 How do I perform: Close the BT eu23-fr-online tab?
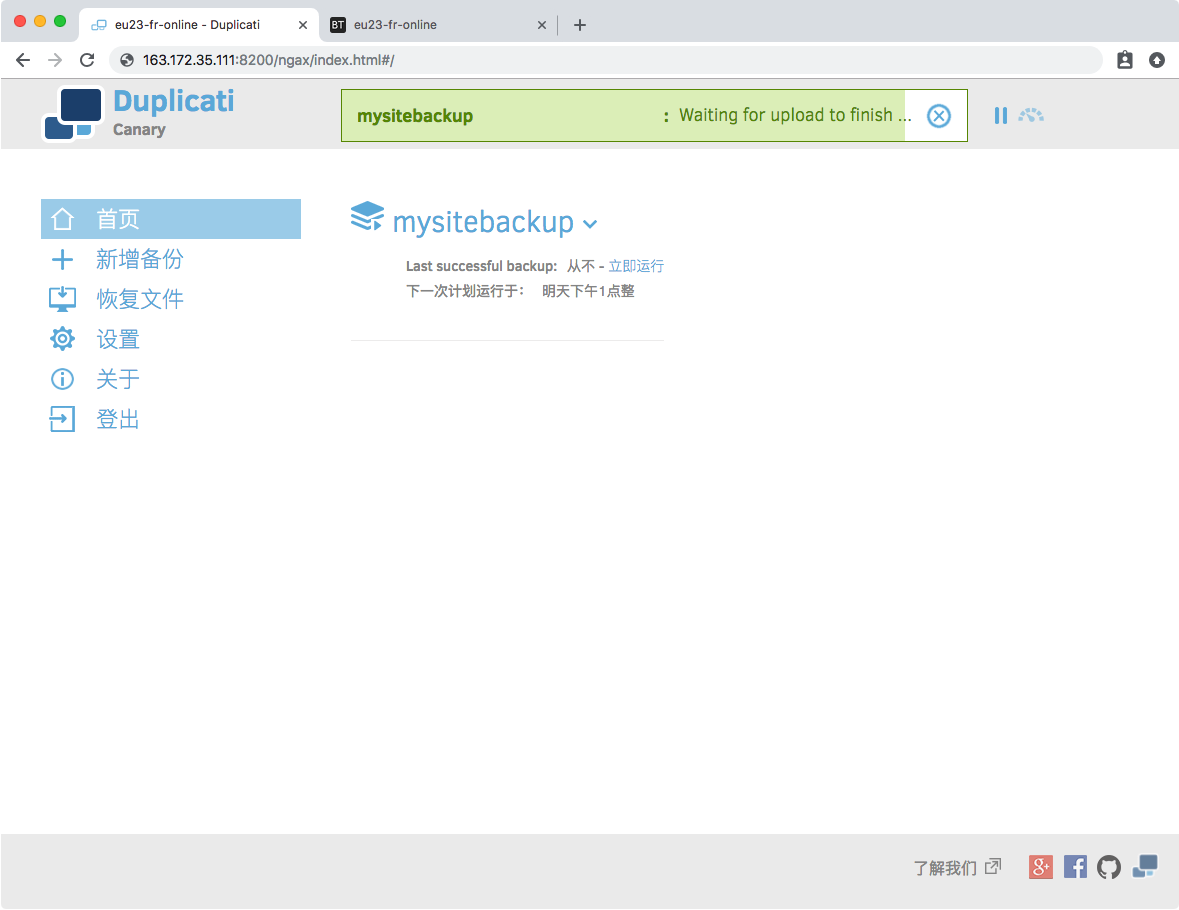click(x=541, y=25)
